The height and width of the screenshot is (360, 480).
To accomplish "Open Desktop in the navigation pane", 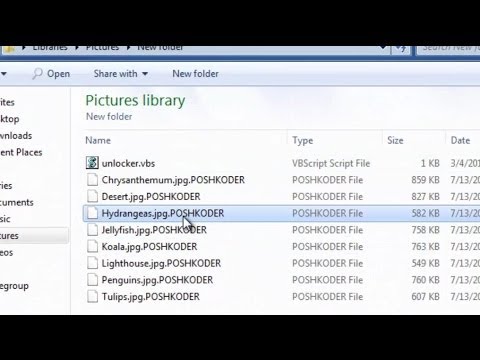I will coord(10,119).
